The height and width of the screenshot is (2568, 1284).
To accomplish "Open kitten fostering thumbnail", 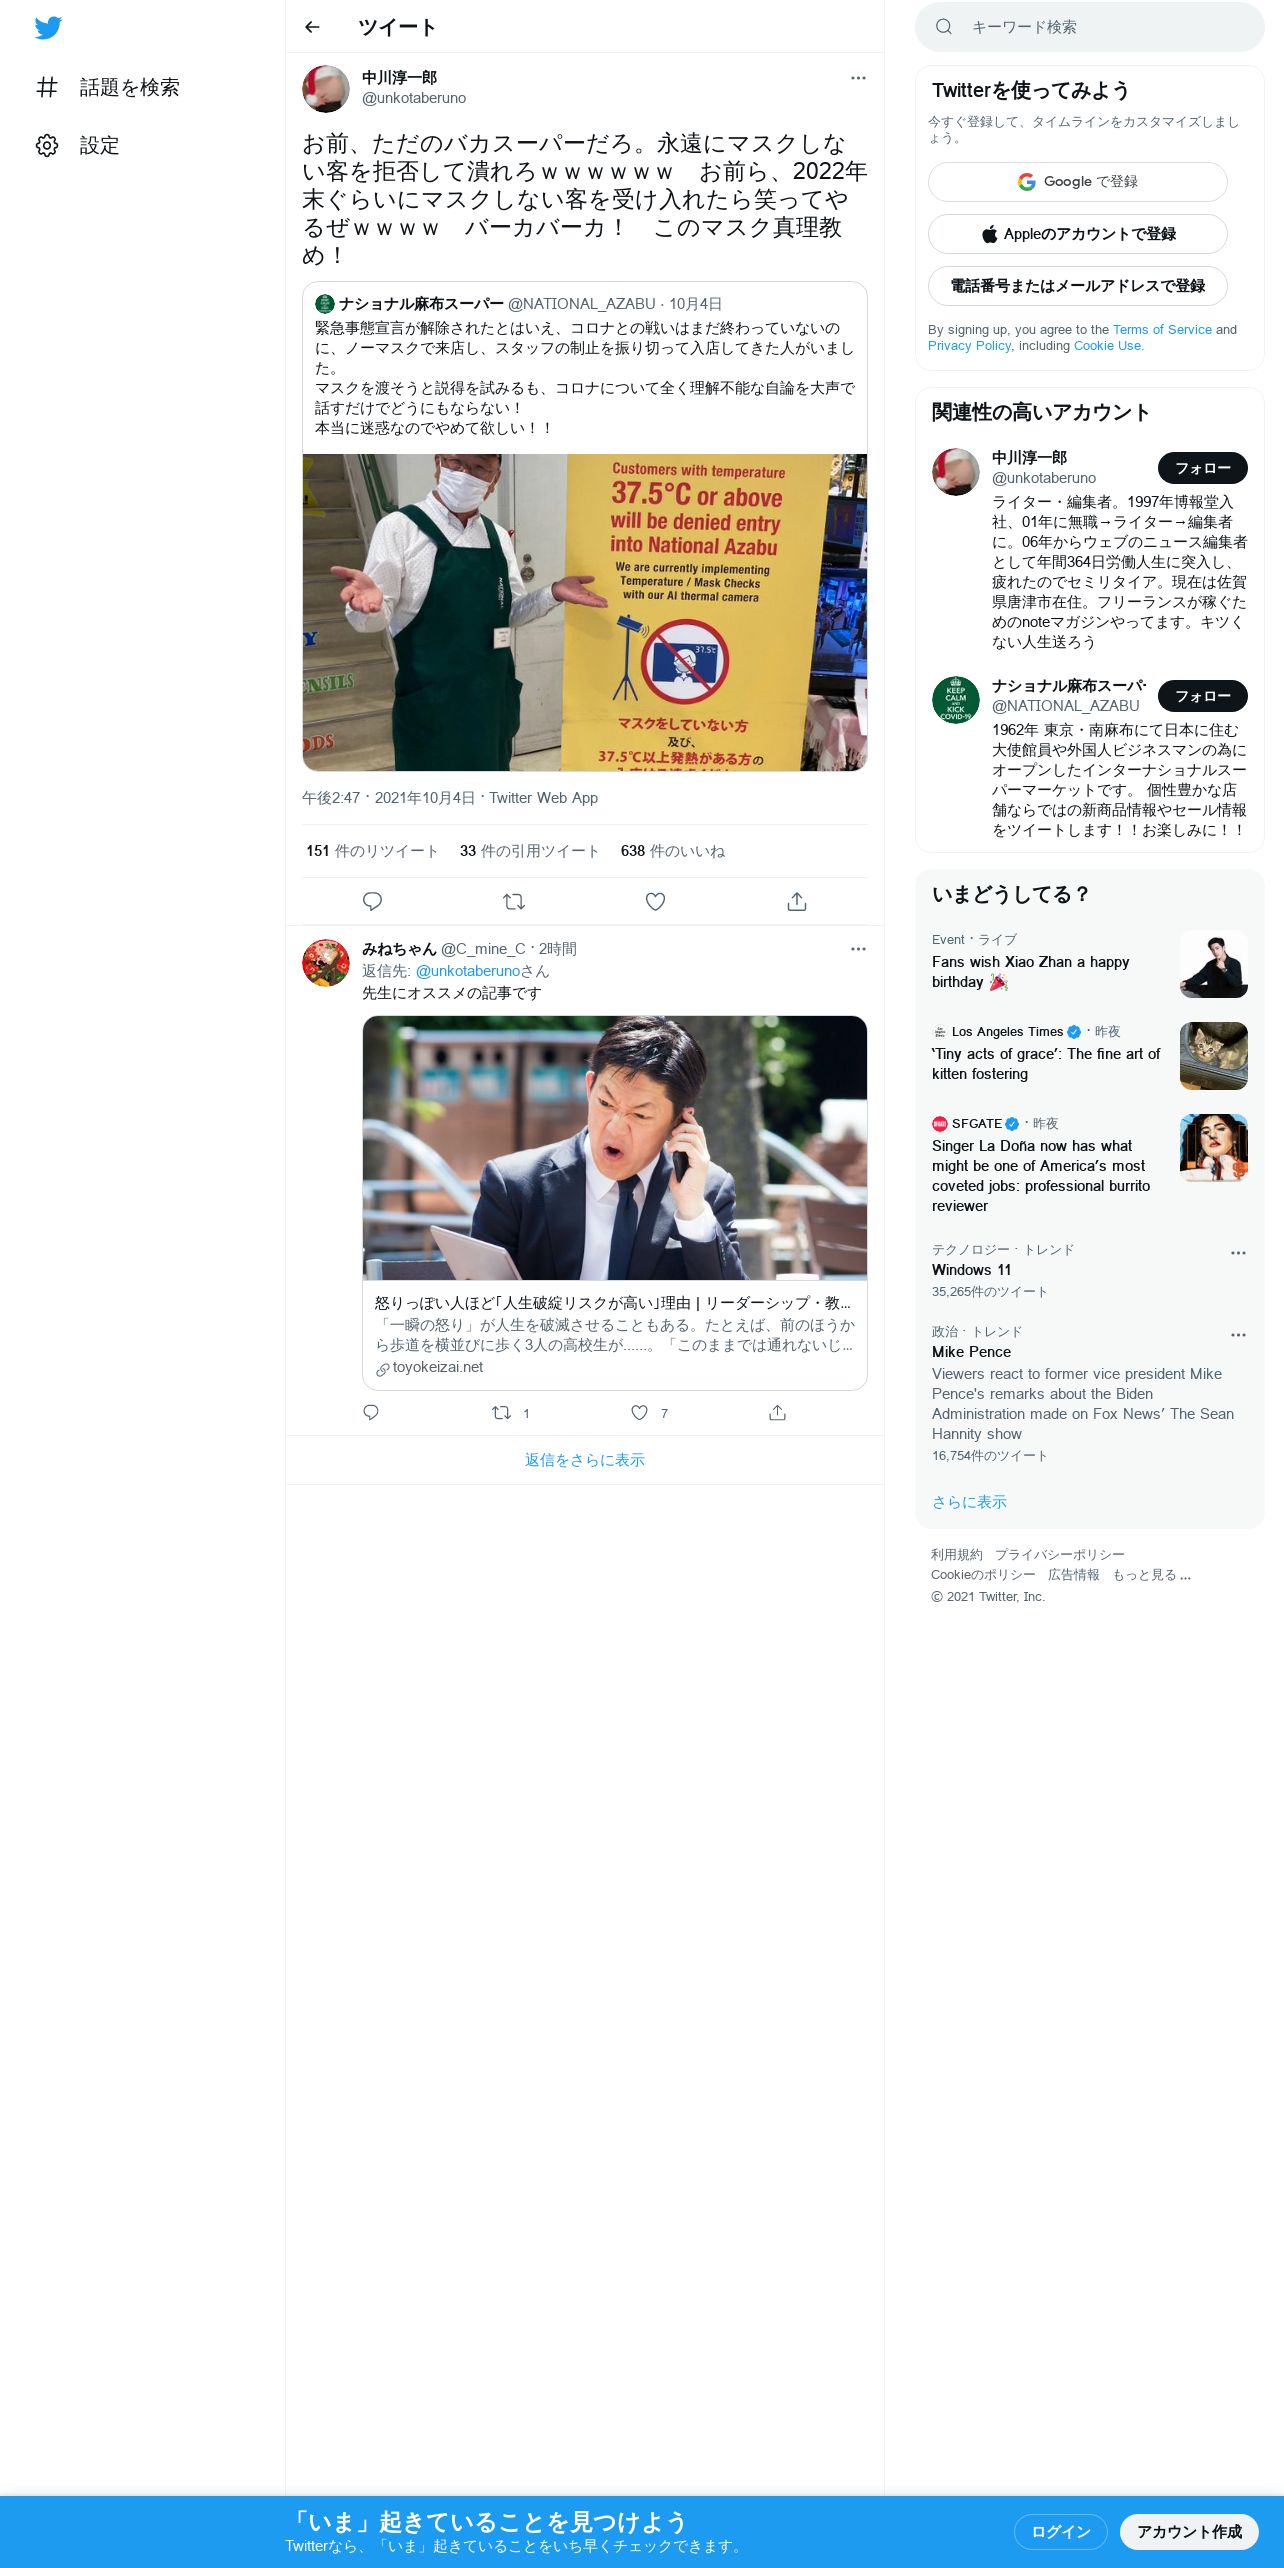I will click(1214, 1056).
